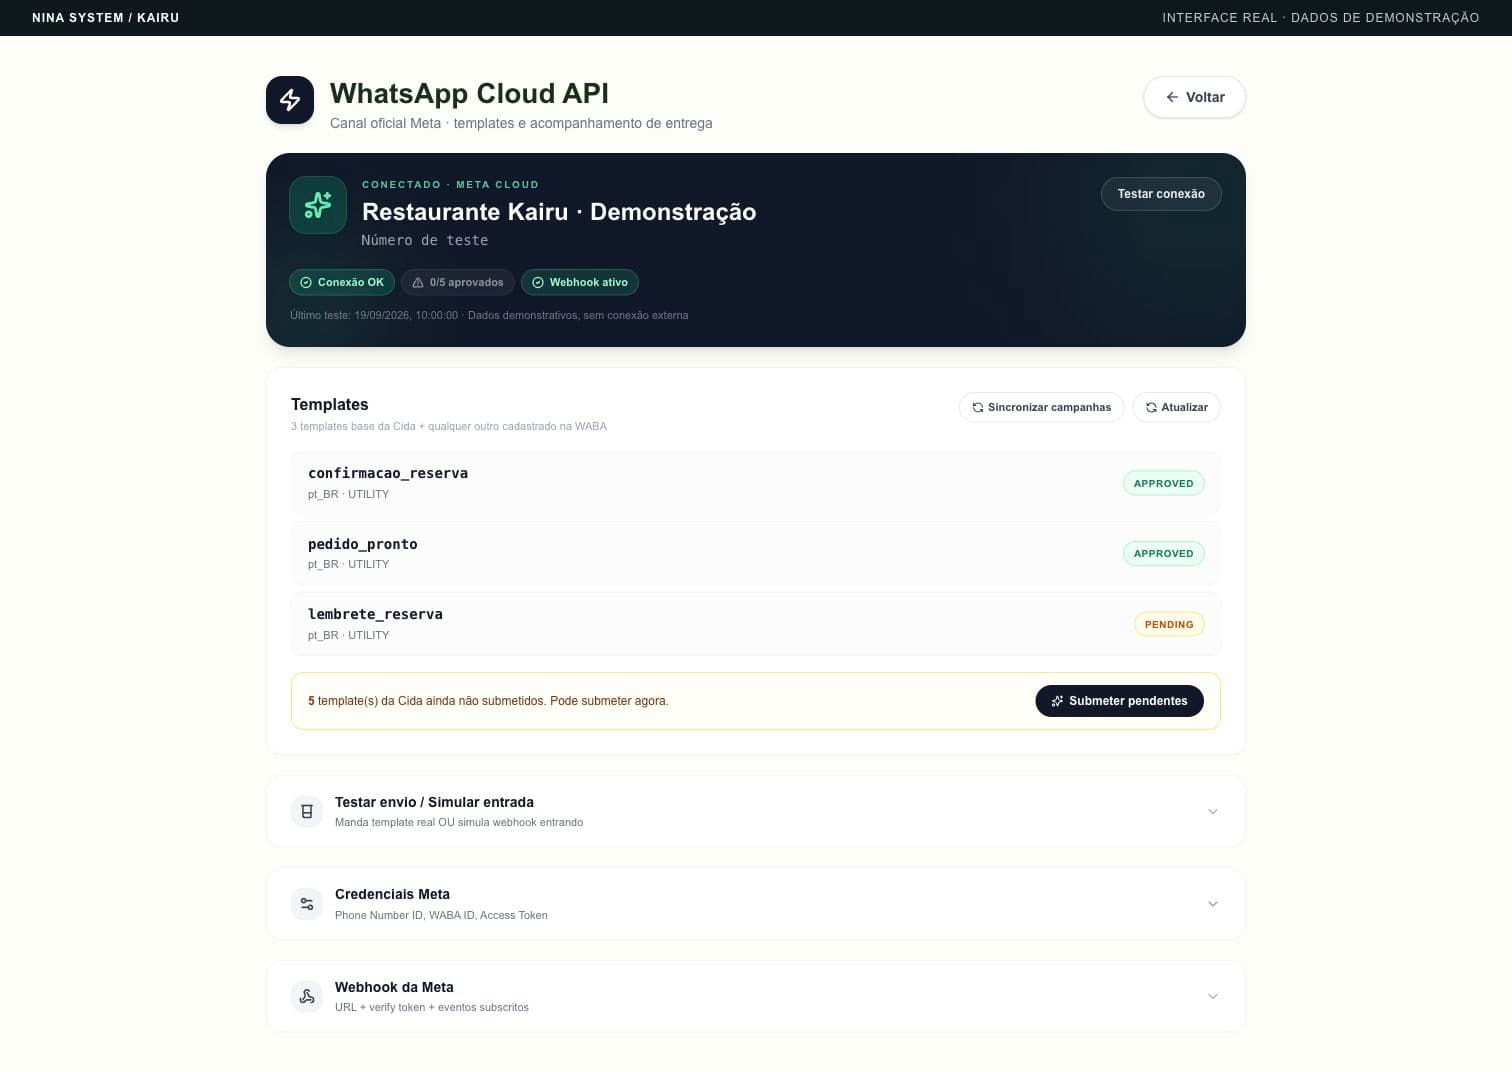This screenshot has width=1512, height=1072.
Task: Click the Conexão OK status badge
Action: pyautogui.click(x=342, y=282)
